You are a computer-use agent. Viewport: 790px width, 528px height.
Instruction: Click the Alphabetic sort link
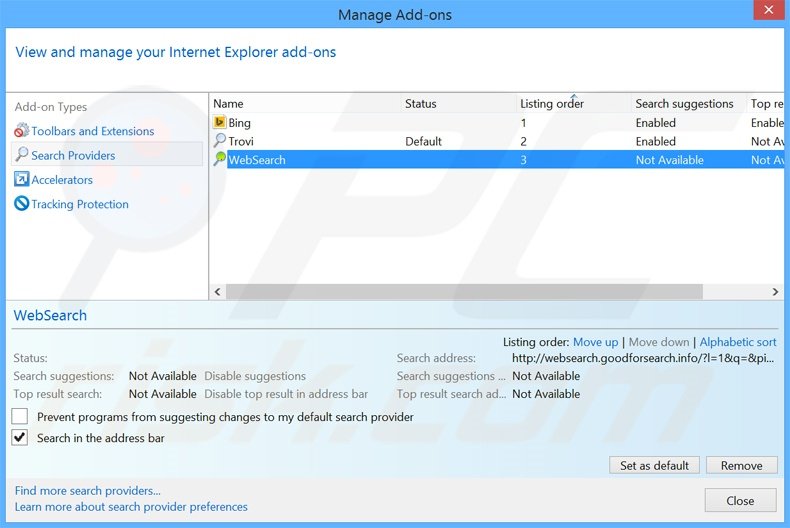coord(738,342)
